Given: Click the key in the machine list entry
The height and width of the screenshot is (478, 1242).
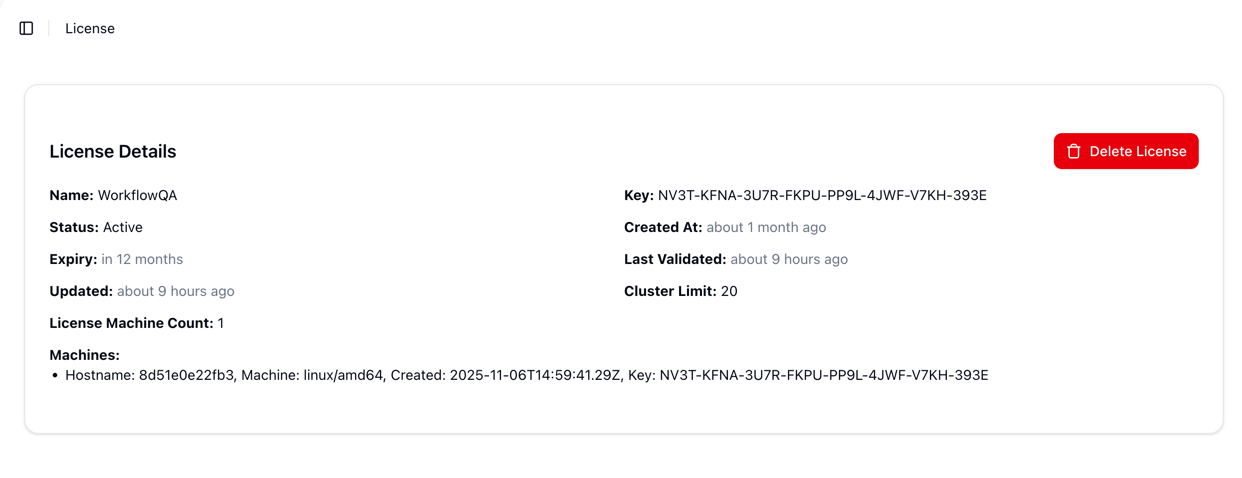Looking at the screenshot, I should [824, 375].
